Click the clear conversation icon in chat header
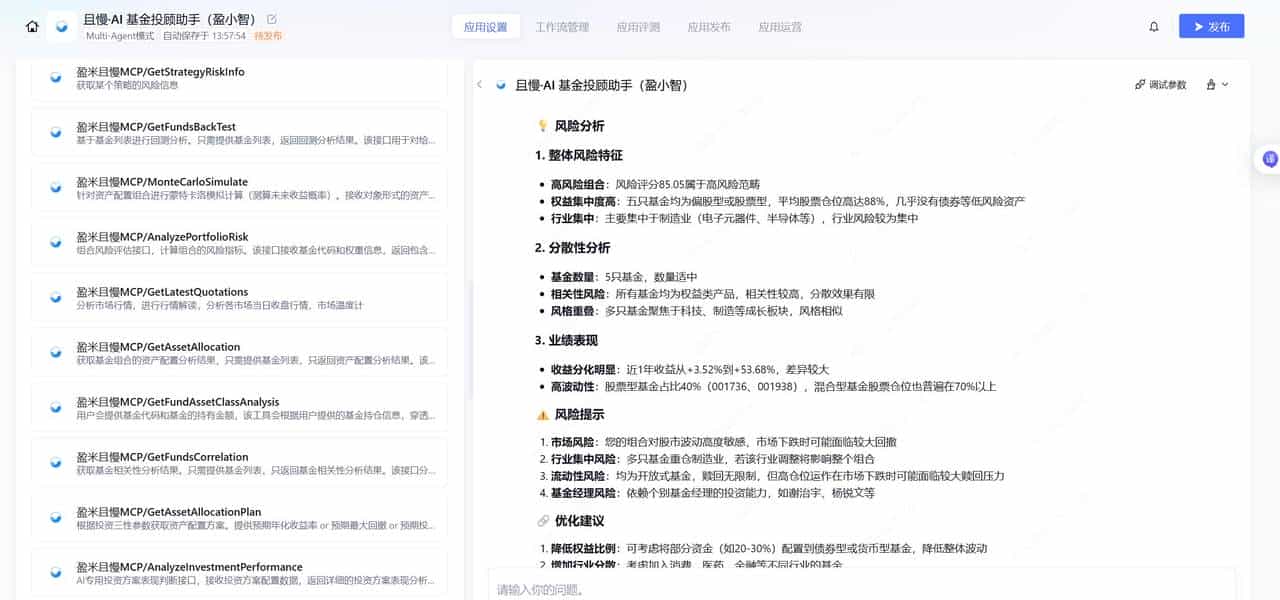 (1211, 84)
